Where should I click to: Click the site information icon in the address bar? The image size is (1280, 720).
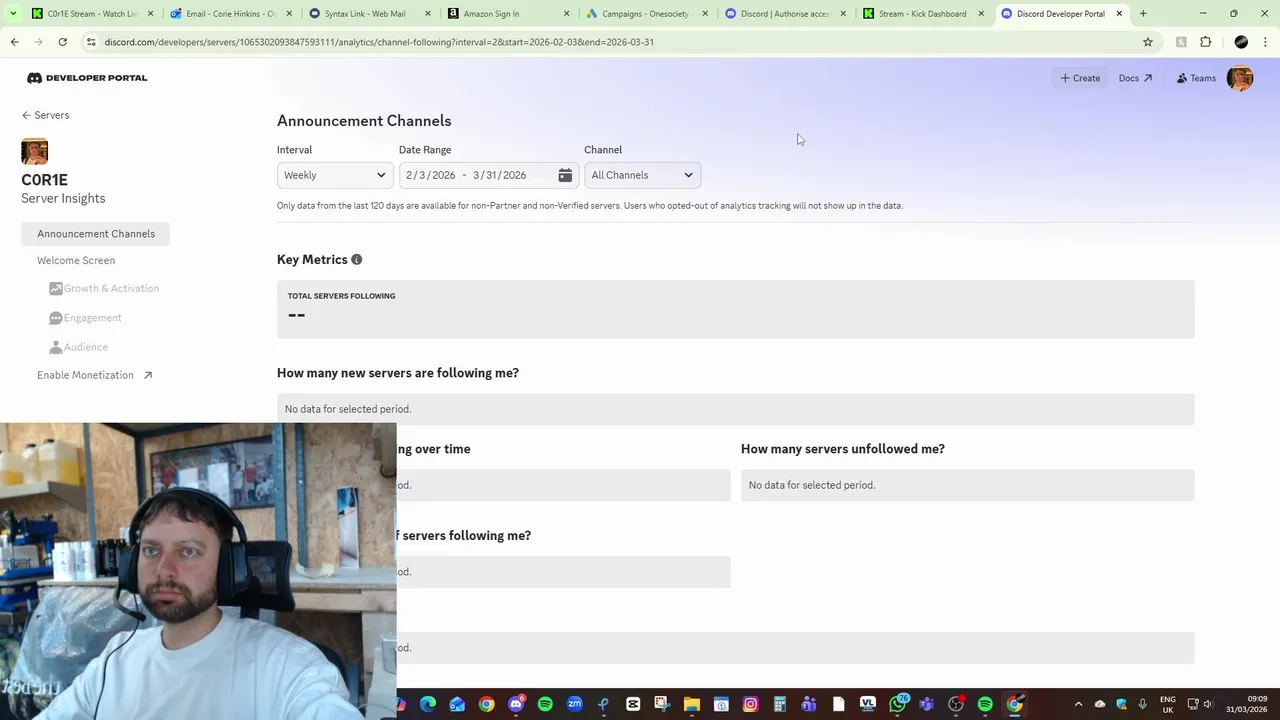91,42
